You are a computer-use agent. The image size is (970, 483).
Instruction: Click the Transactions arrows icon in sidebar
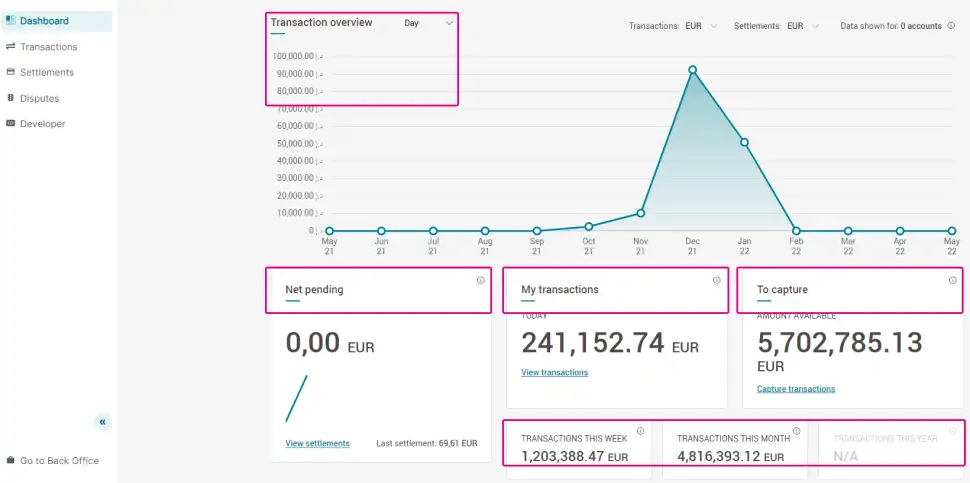click(x=10, y=47)
